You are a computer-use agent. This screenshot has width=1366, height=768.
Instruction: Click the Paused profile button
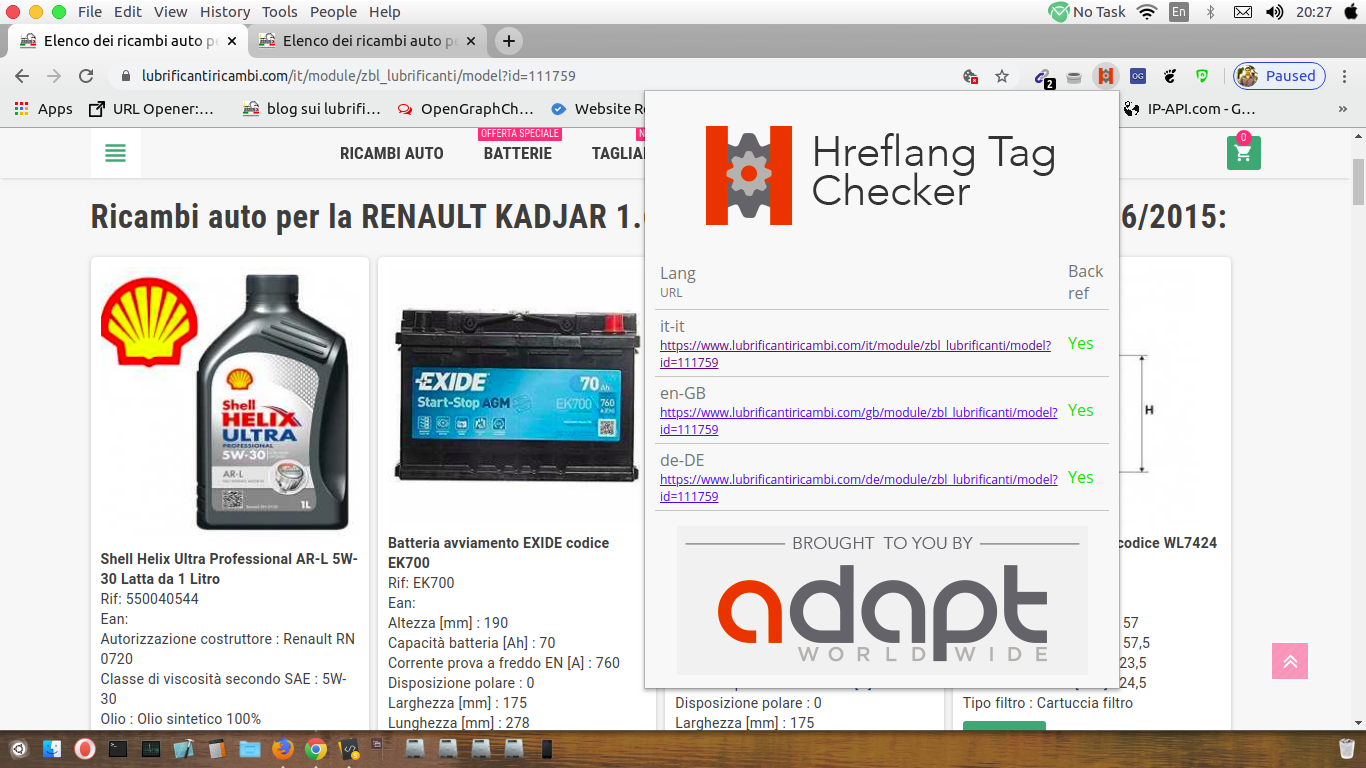click(x=1279, y=76)
